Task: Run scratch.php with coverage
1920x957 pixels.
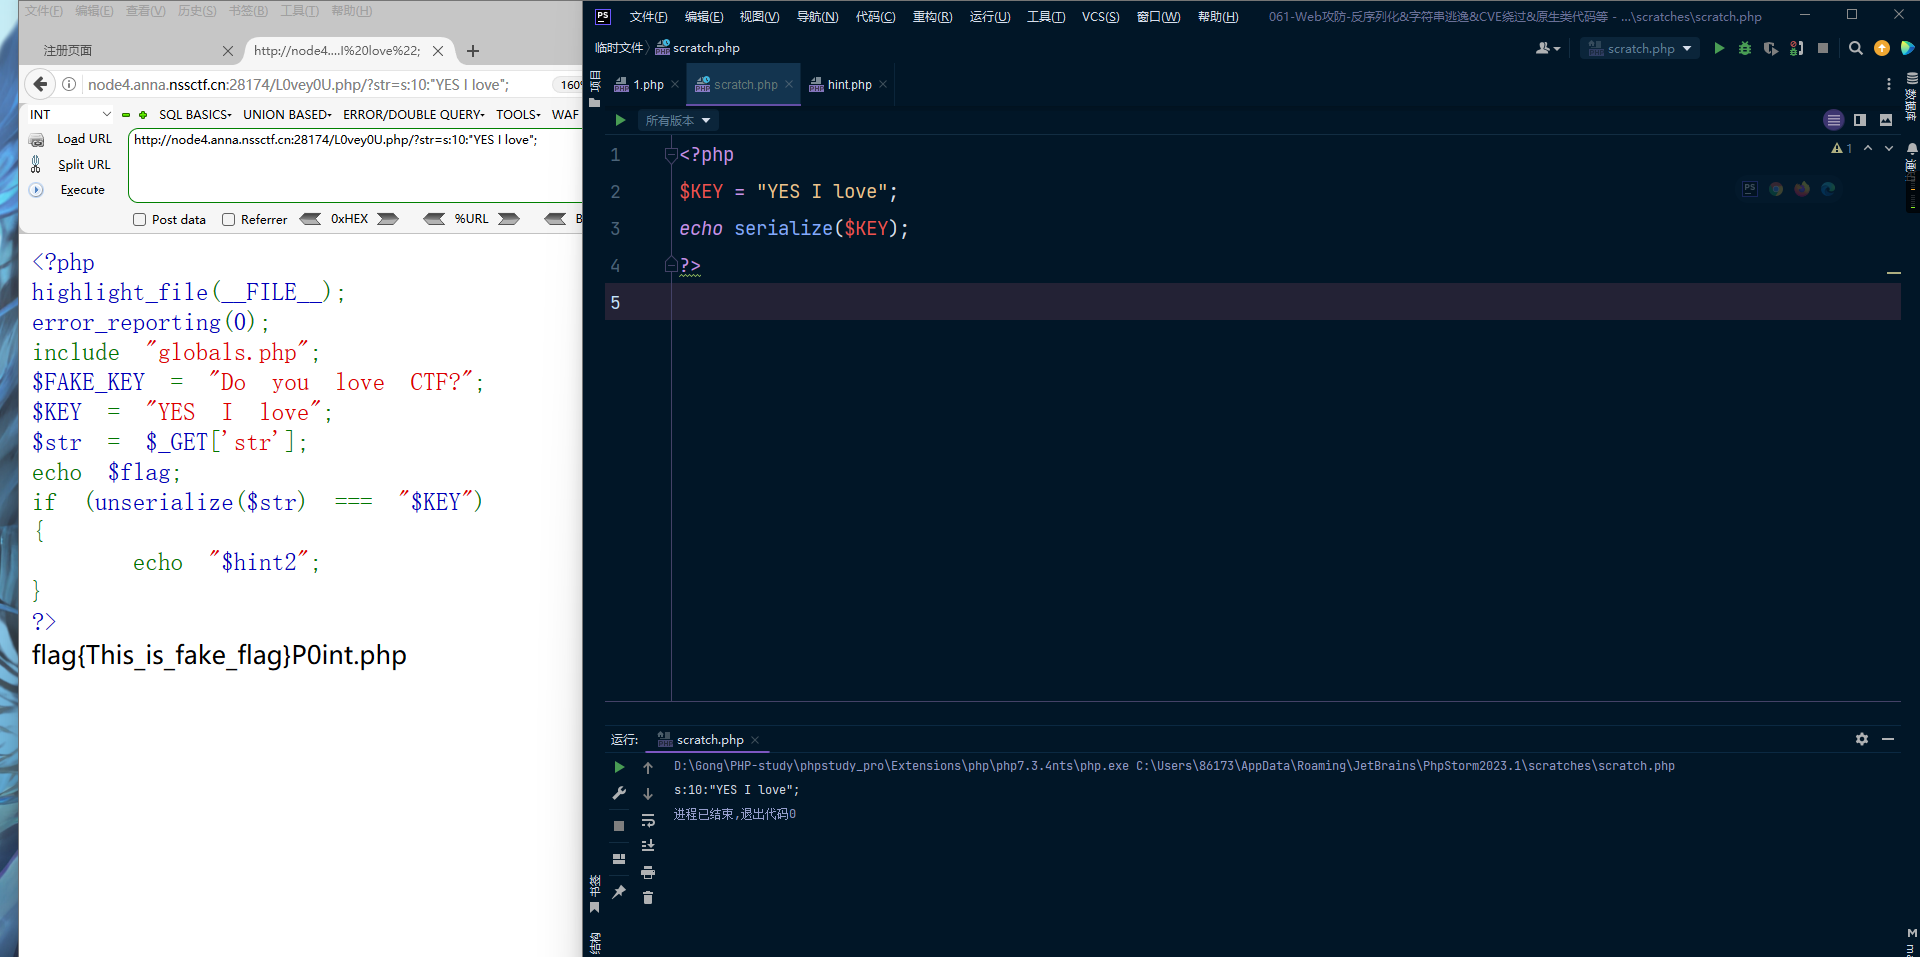Action: (1770, 48)
